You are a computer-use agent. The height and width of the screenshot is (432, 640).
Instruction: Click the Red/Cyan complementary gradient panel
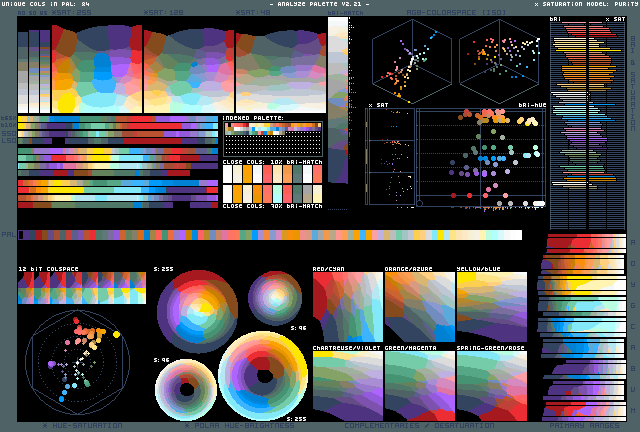click(x=347, y=307)
